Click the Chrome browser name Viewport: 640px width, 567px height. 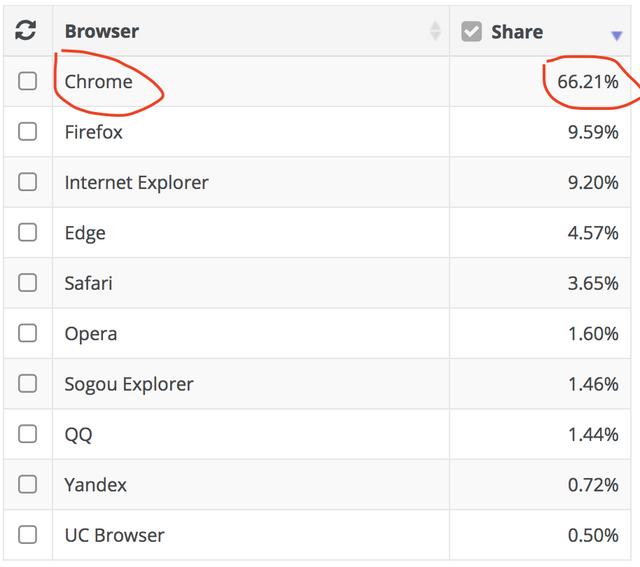[98, 82]
